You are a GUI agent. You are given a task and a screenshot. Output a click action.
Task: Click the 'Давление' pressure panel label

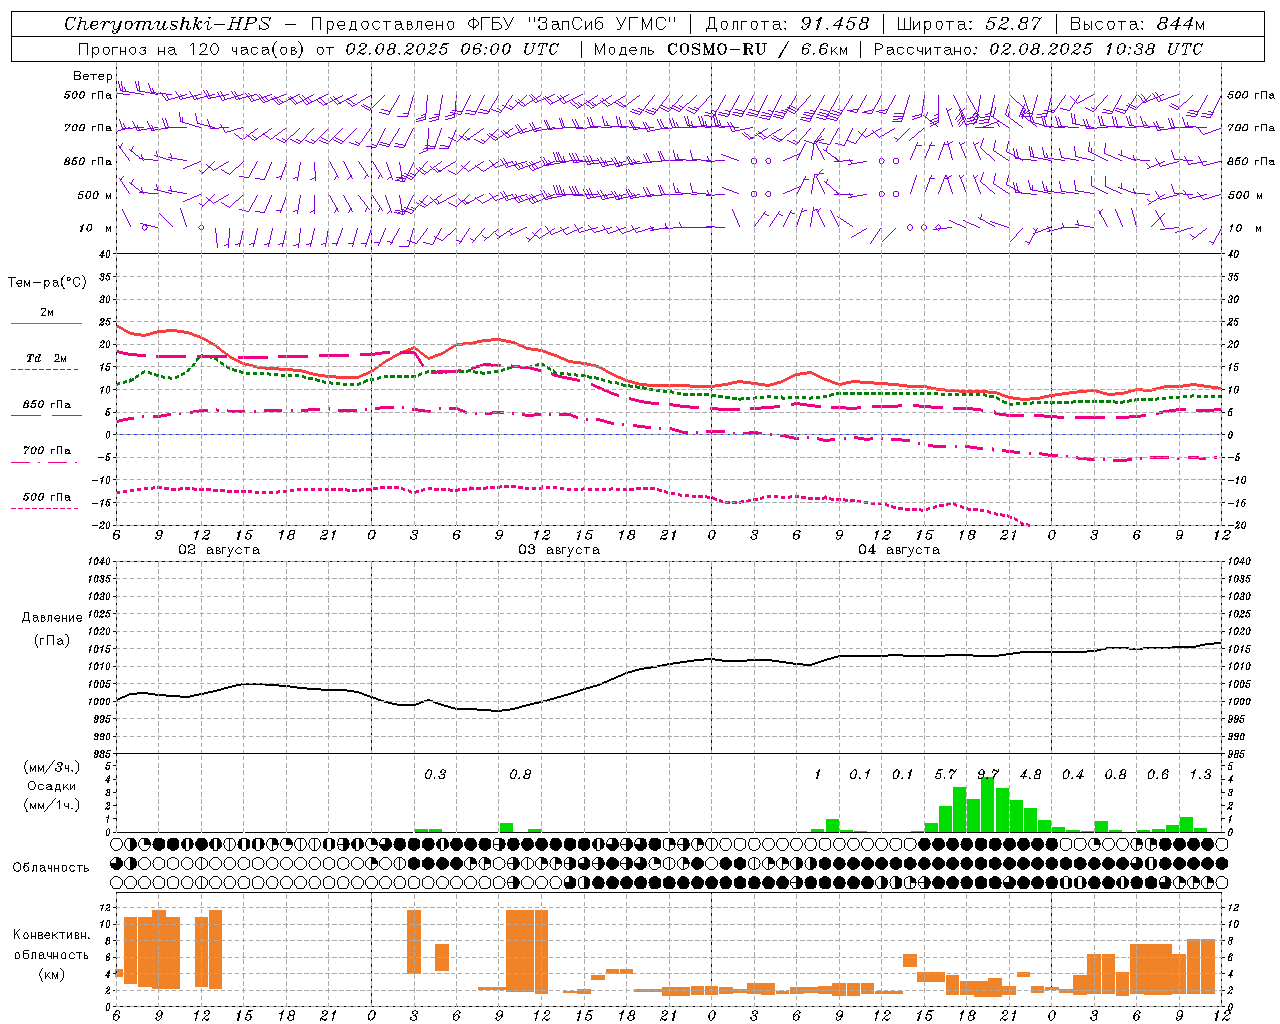pos(52,618)
